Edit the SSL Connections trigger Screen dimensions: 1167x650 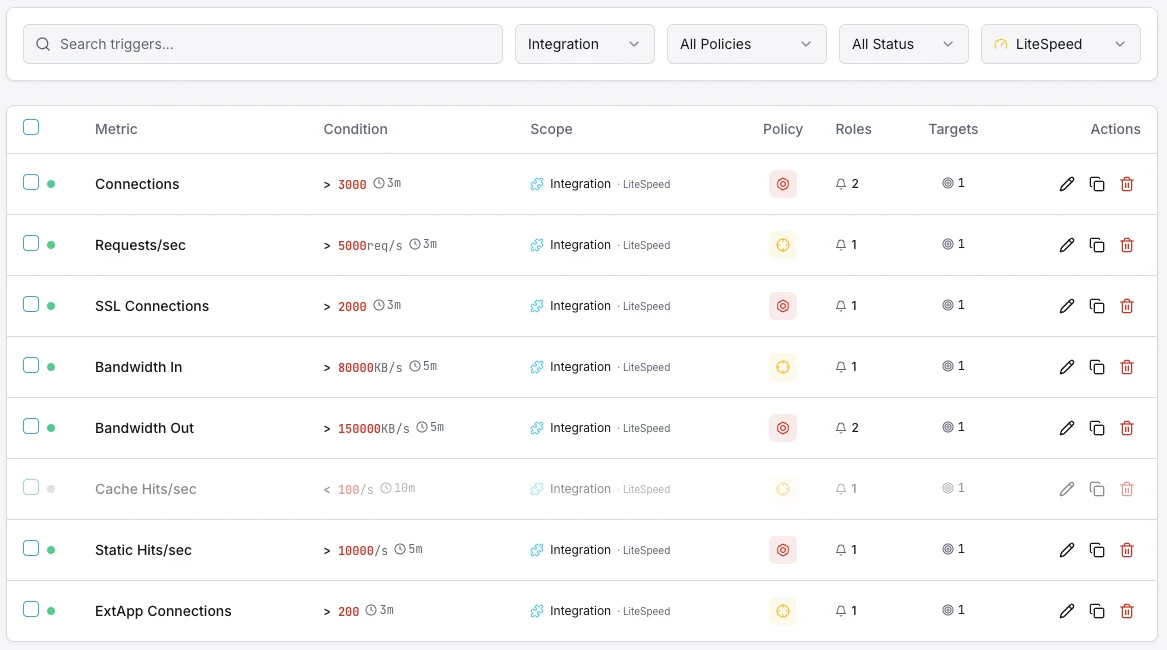click(x=1067, y=306)
